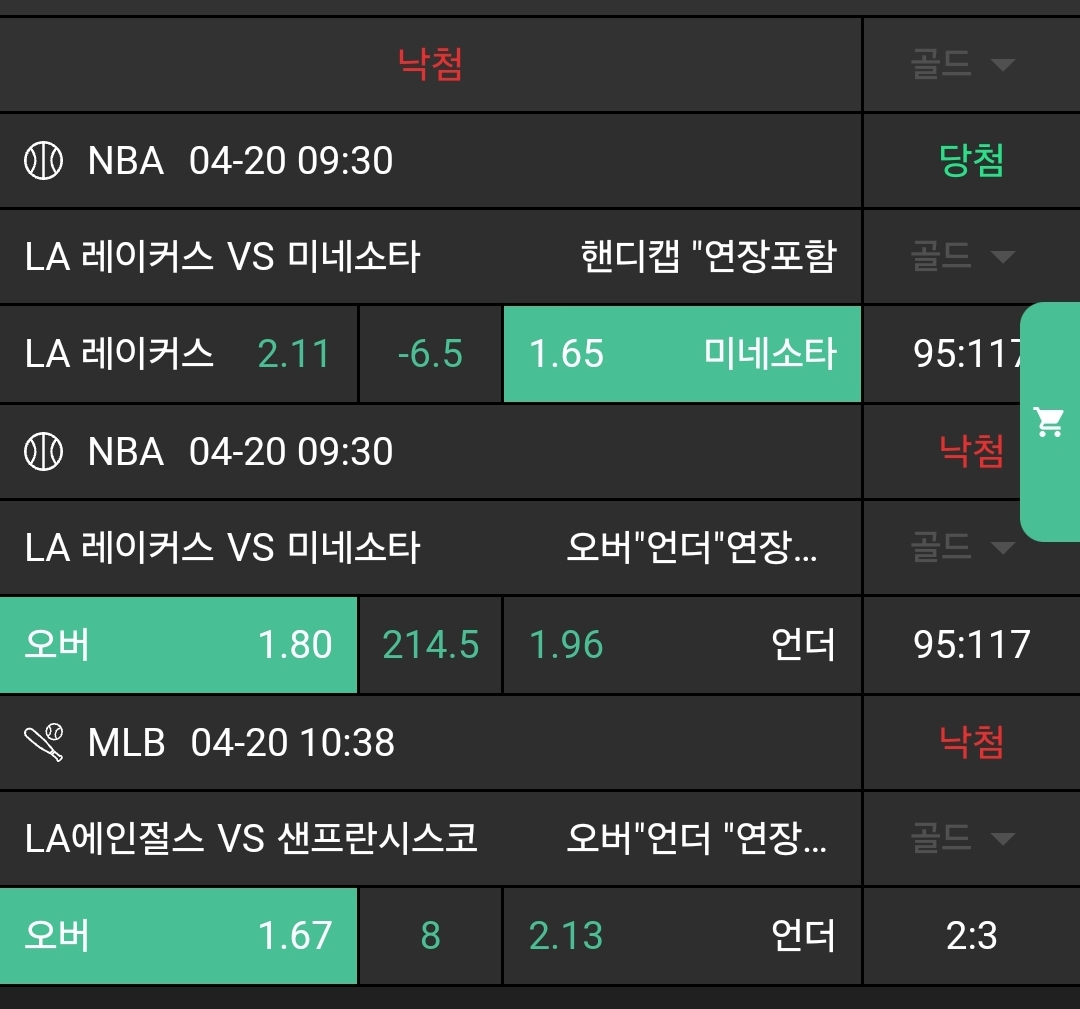Choose the 언더 2.13 MLB odds
Screen dimensions: 1080x1009
point(682,936)
